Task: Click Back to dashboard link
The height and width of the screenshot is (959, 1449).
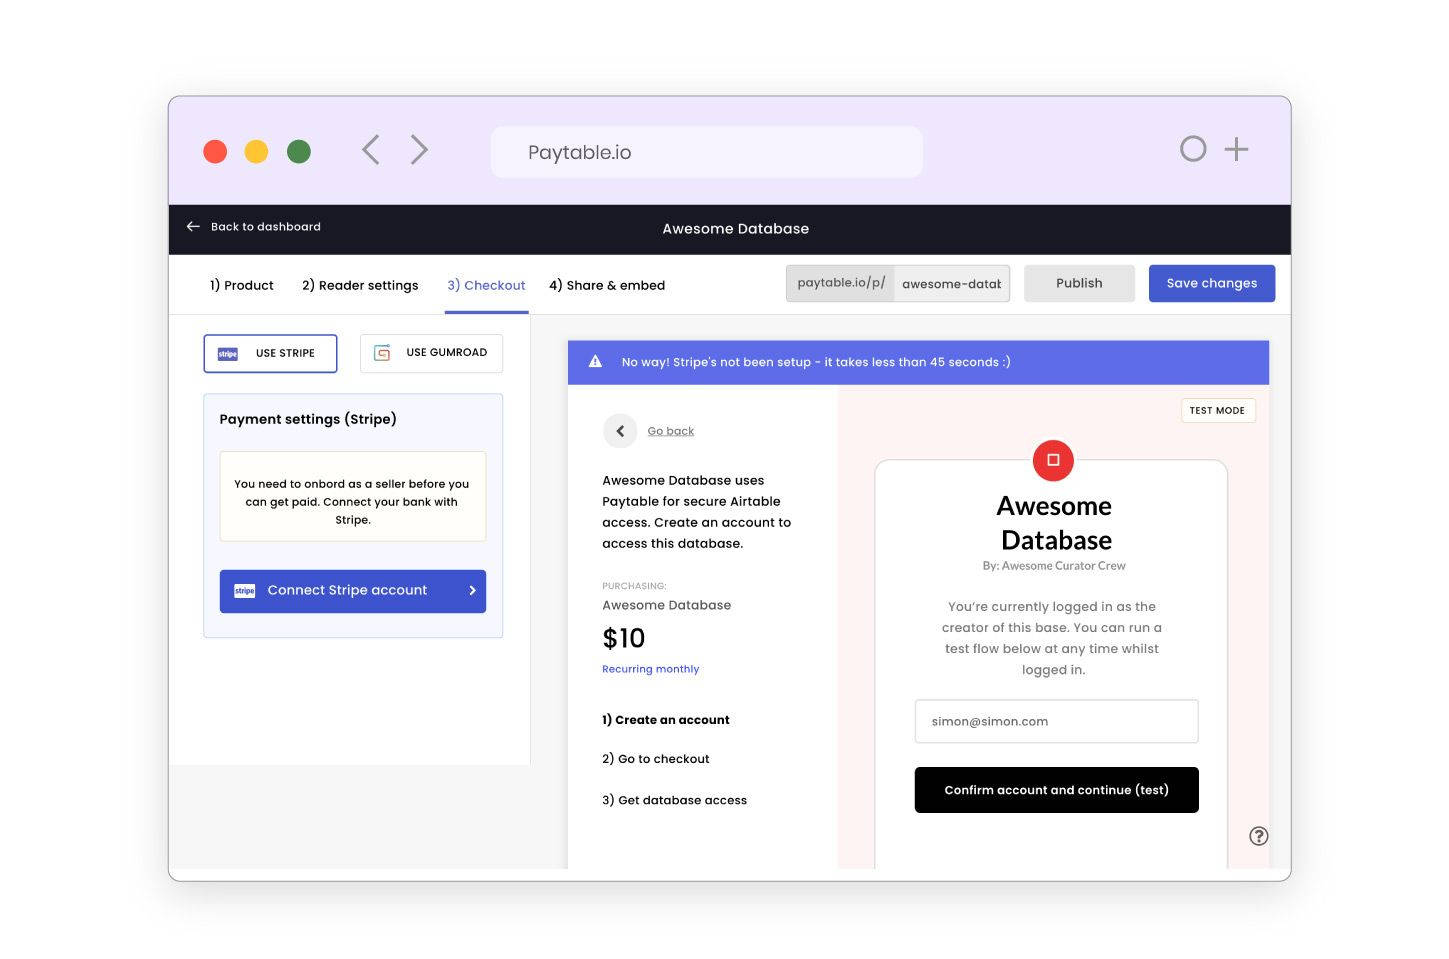Action: [x=266, y=227]
